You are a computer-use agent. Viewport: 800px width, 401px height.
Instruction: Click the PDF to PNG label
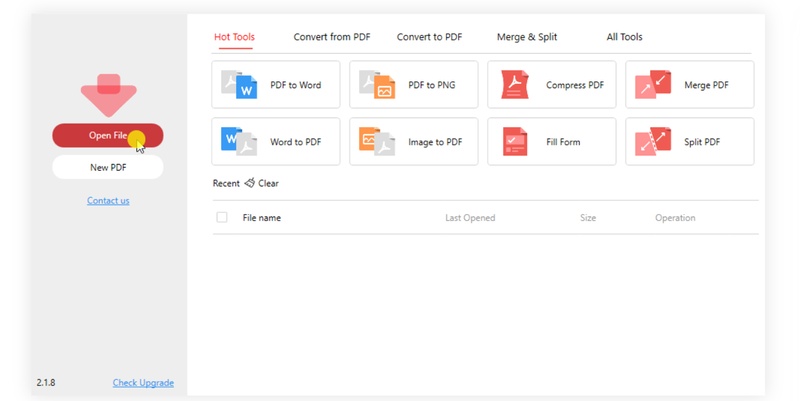[432, 85]
